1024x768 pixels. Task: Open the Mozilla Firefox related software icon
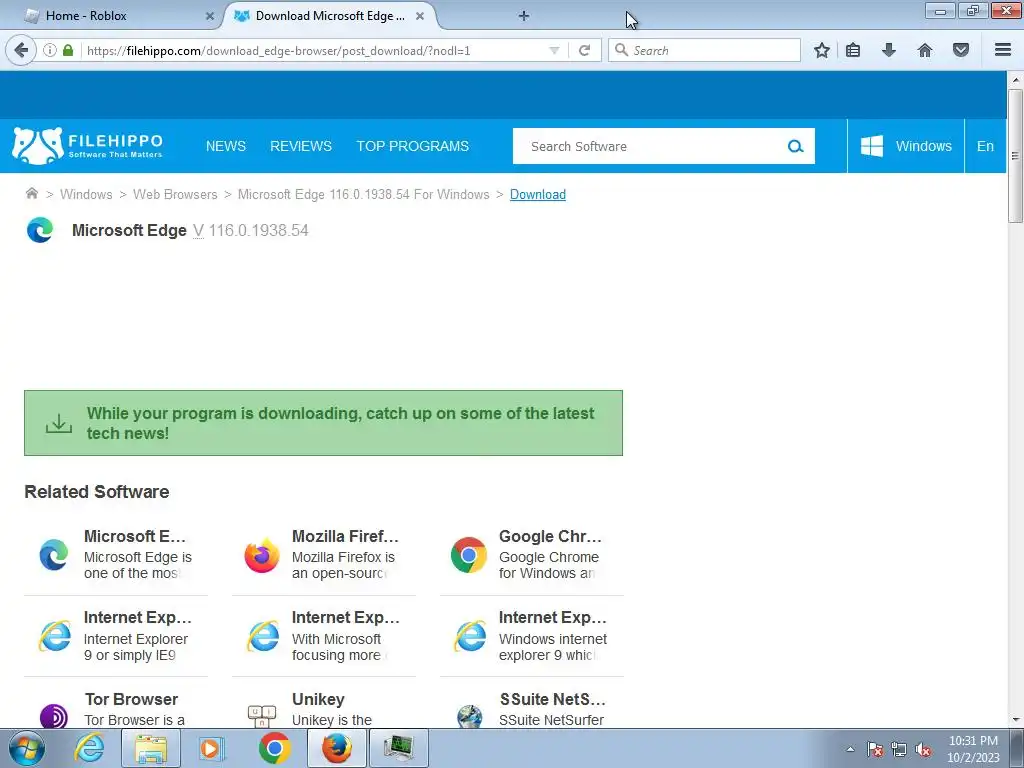(x=262, y=555)
